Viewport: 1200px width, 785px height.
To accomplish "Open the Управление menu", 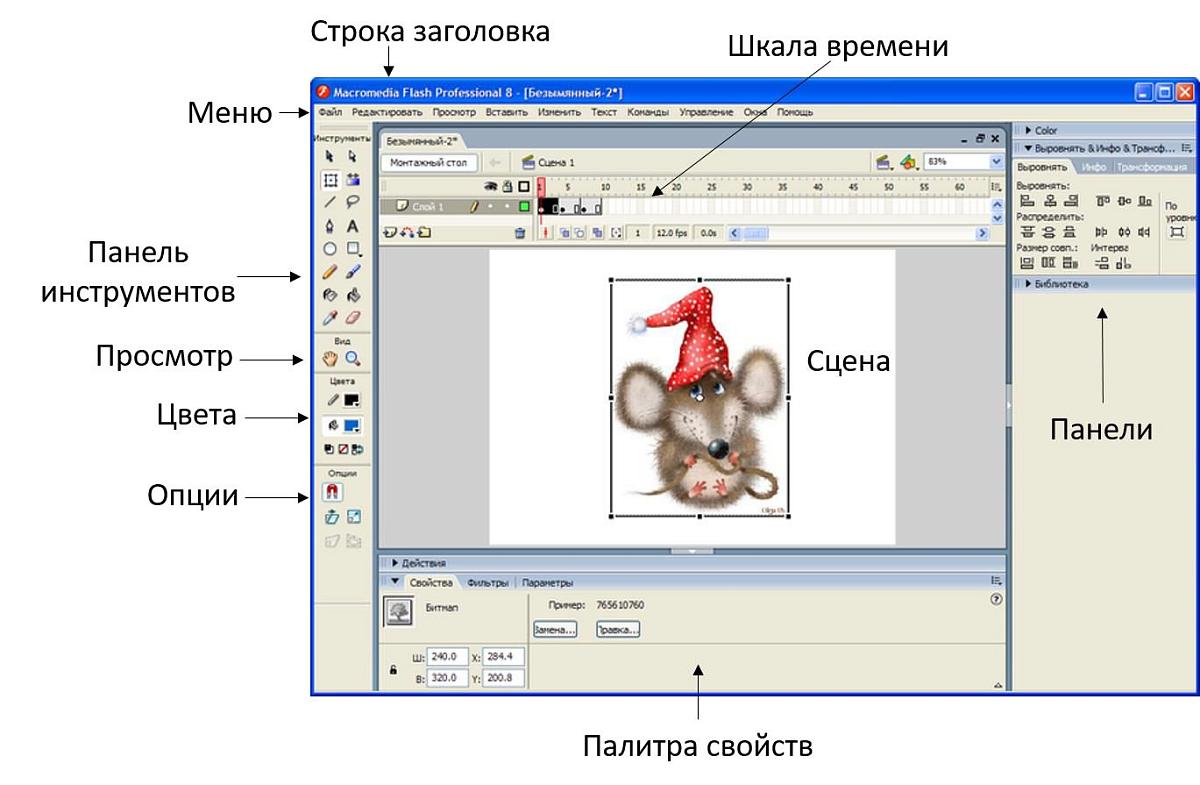I will point(706,113).
